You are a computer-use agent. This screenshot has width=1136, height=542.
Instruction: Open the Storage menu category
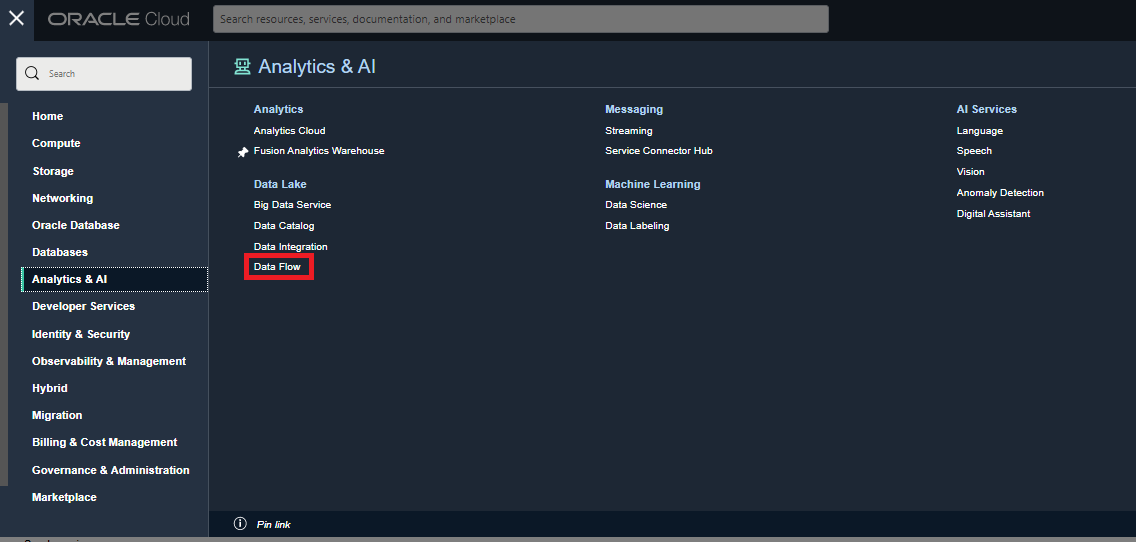click(x=53, y=171)
